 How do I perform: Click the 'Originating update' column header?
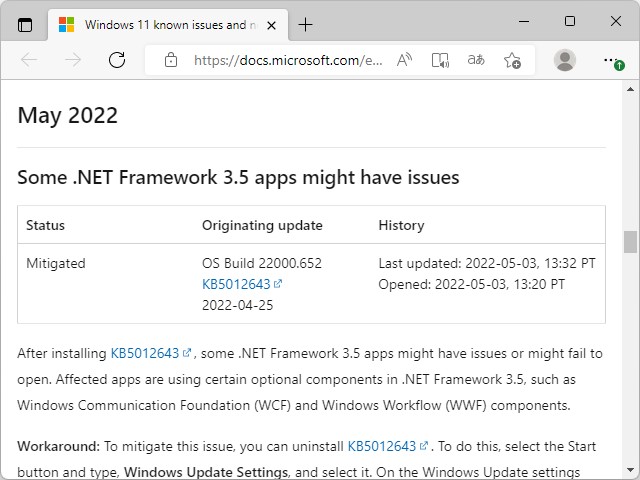pos(262,225)
